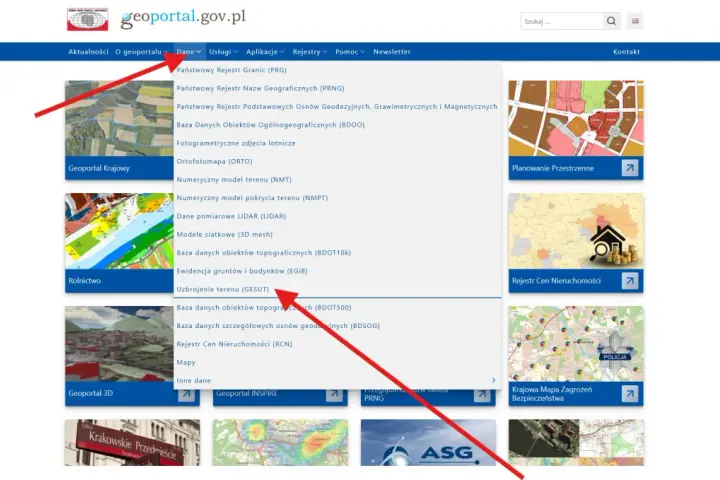The image size is (720, 480).
Task: Open the Aktualności menu item
Action: point(88,52)
